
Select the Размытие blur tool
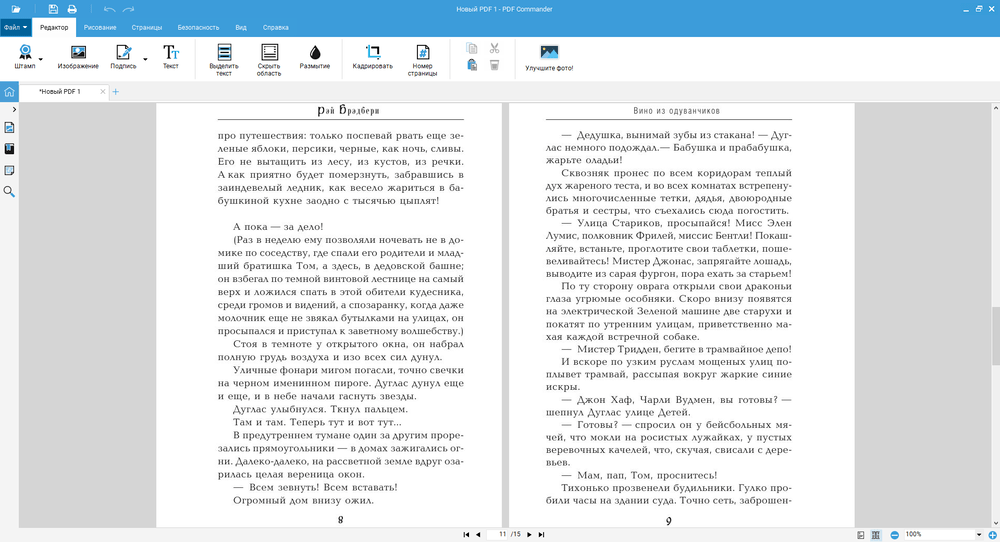(x=315, y=57)
